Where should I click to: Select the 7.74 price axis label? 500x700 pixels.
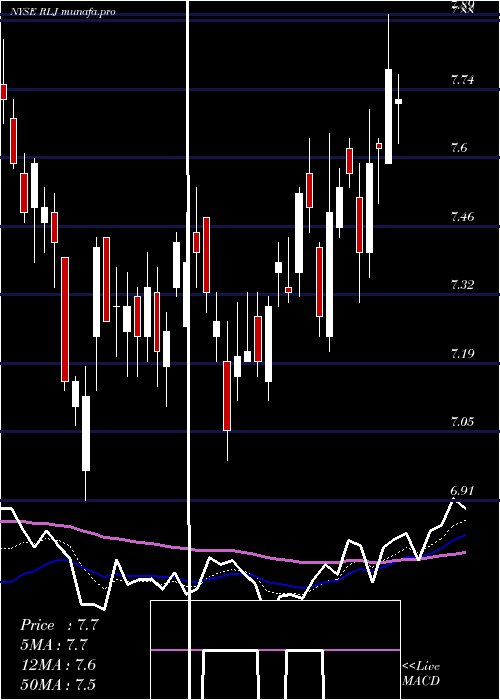(462, 80)
